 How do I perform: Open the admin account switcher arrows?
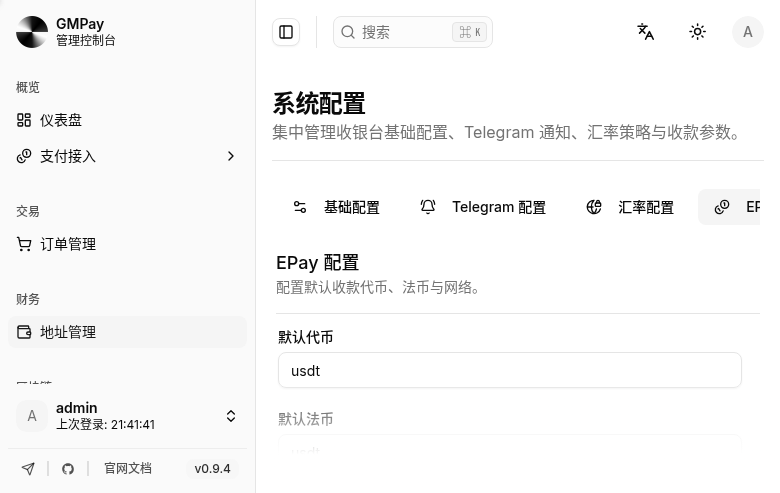231,416
